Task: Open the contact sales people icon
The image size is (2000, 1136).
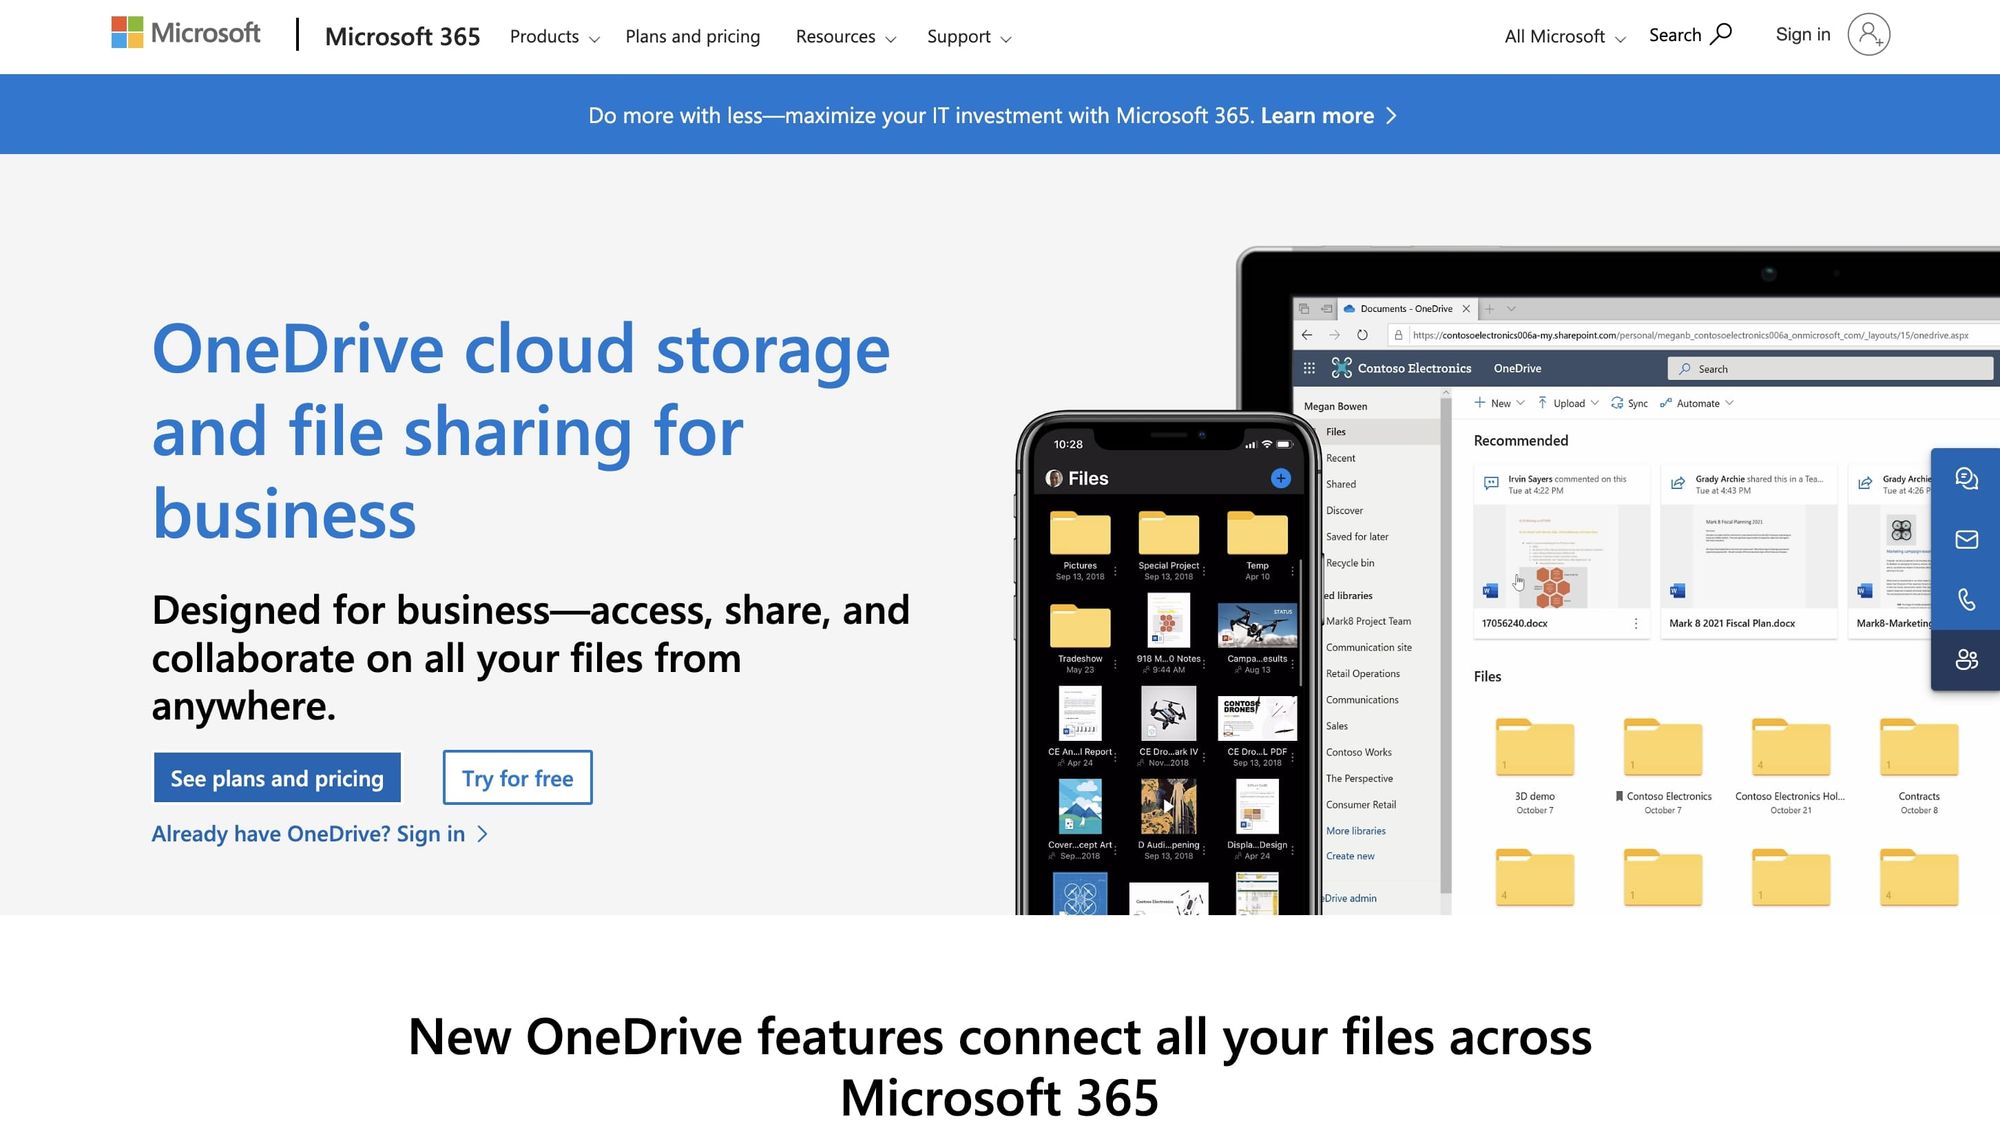Action: click(x=1967, y=660)
